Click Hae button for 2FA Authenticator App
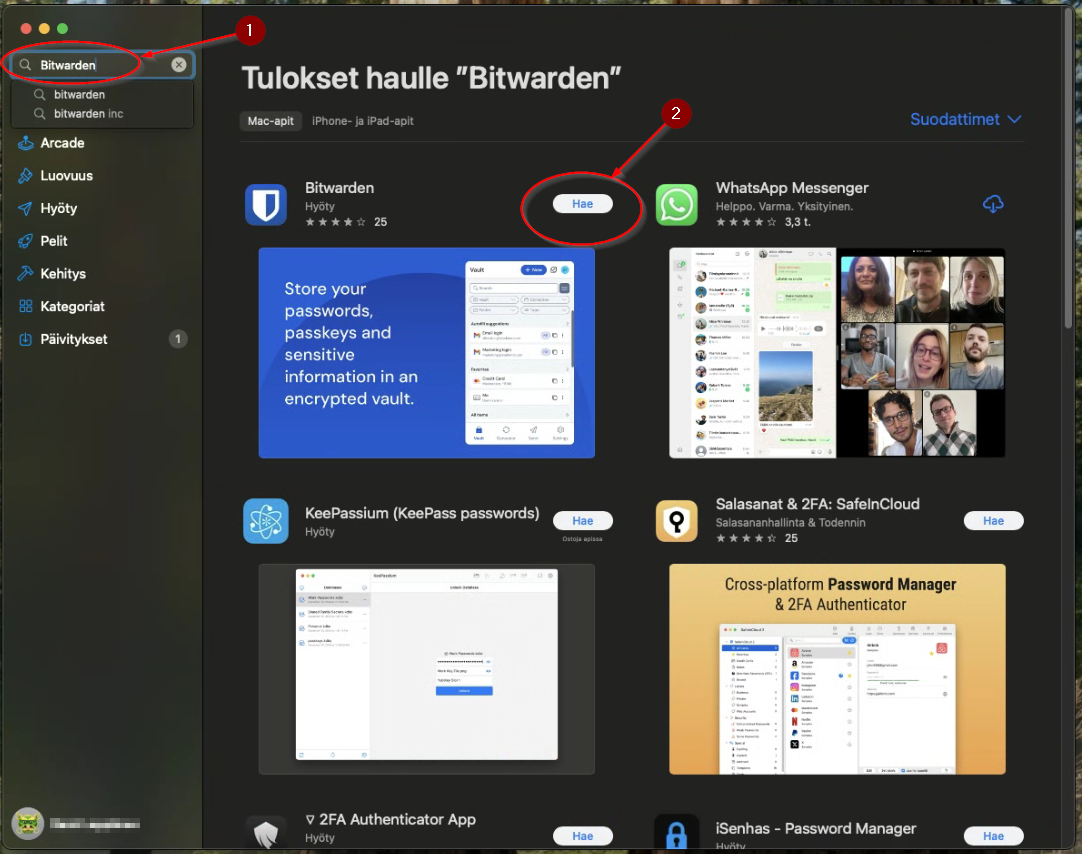 click(582, 836)
